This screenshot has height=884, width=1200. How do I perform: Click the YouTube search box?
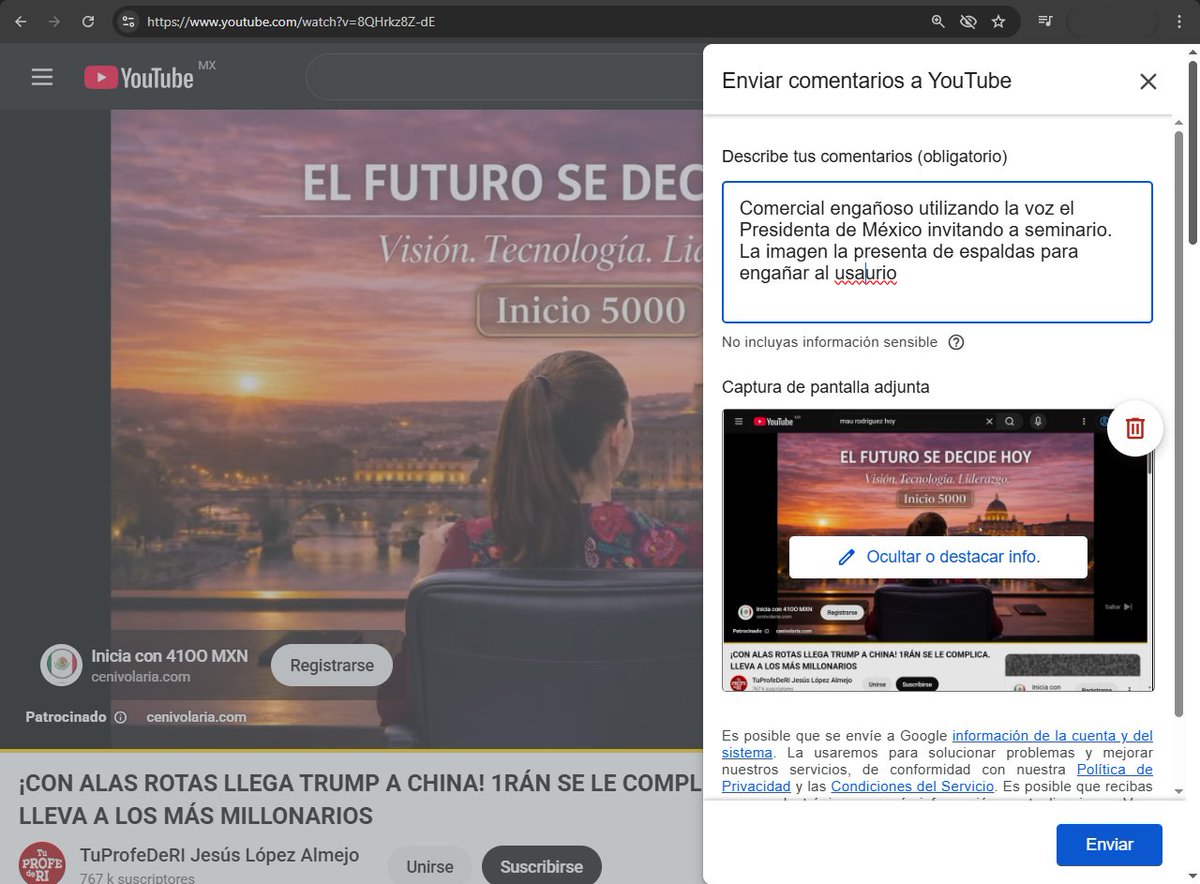[x=505, y=77]
